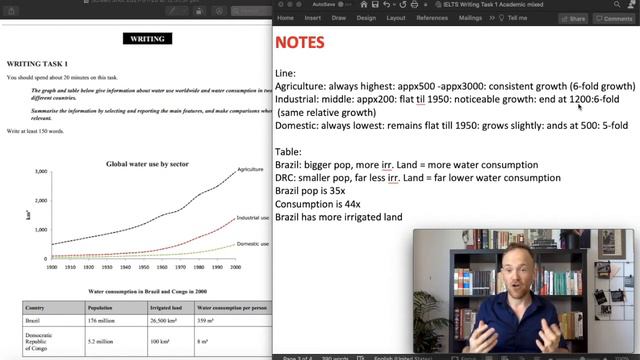Click the 'Brazil: bigger pop' line
This screenshot has height=360, width=640.
pyautogui.click(x=407, y=165)
